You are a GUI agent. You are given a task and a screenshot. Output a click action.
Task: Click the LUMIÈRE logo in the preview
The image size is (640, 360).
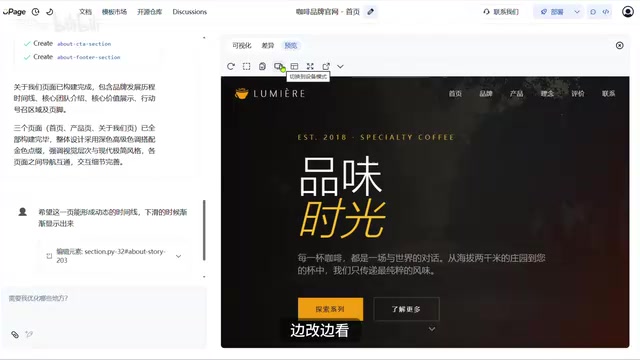pyautogui.click(x=270, y=93)
